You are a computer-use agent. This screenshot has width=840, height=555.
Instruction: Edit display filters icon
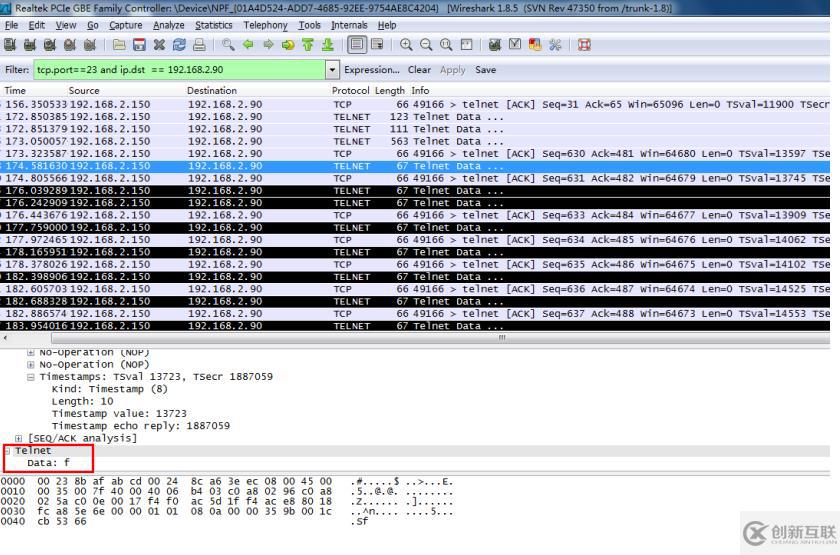click(x=515, y=45)
